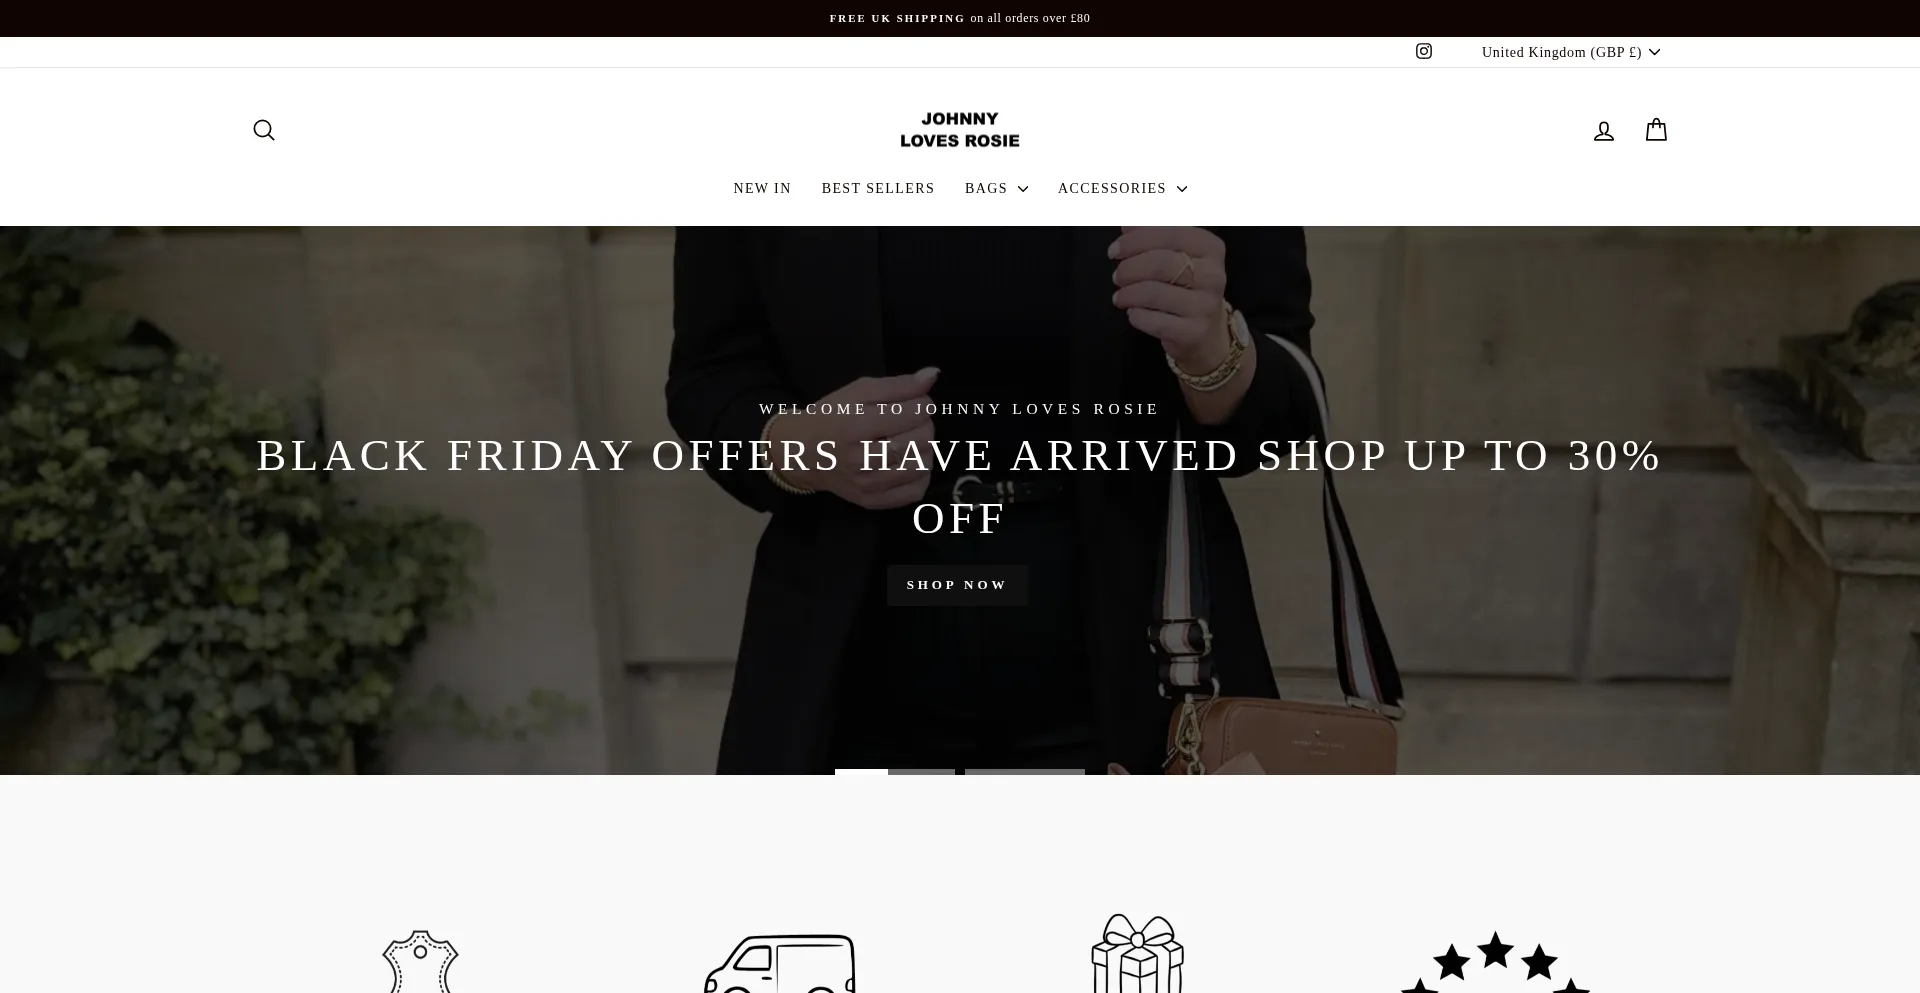Image resolution: width=1920 pixels, height=993 pixels.
Task: Click the Johnny Loves Rosie logo
Action: (x=960, y=130)
